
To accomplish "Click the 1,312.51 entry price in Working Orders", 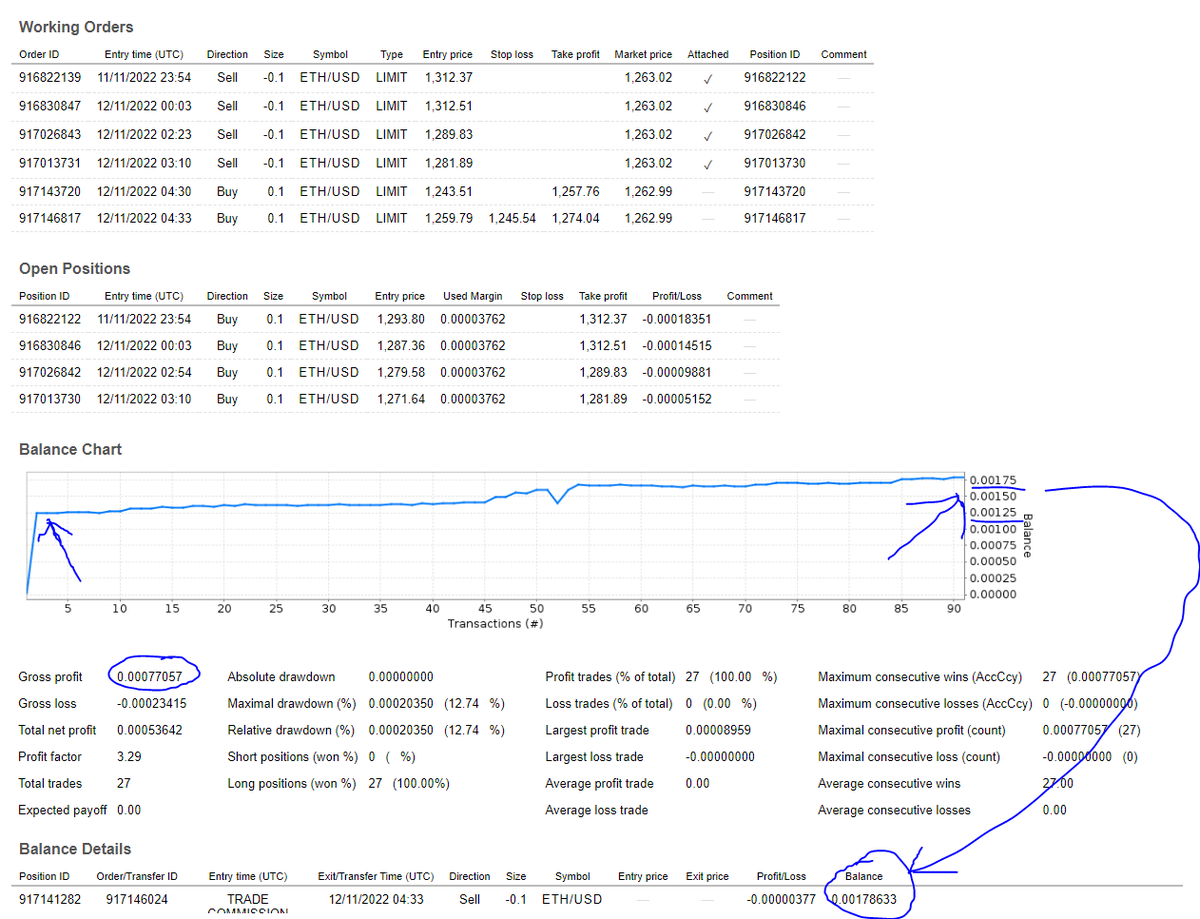I will (448, 106).
